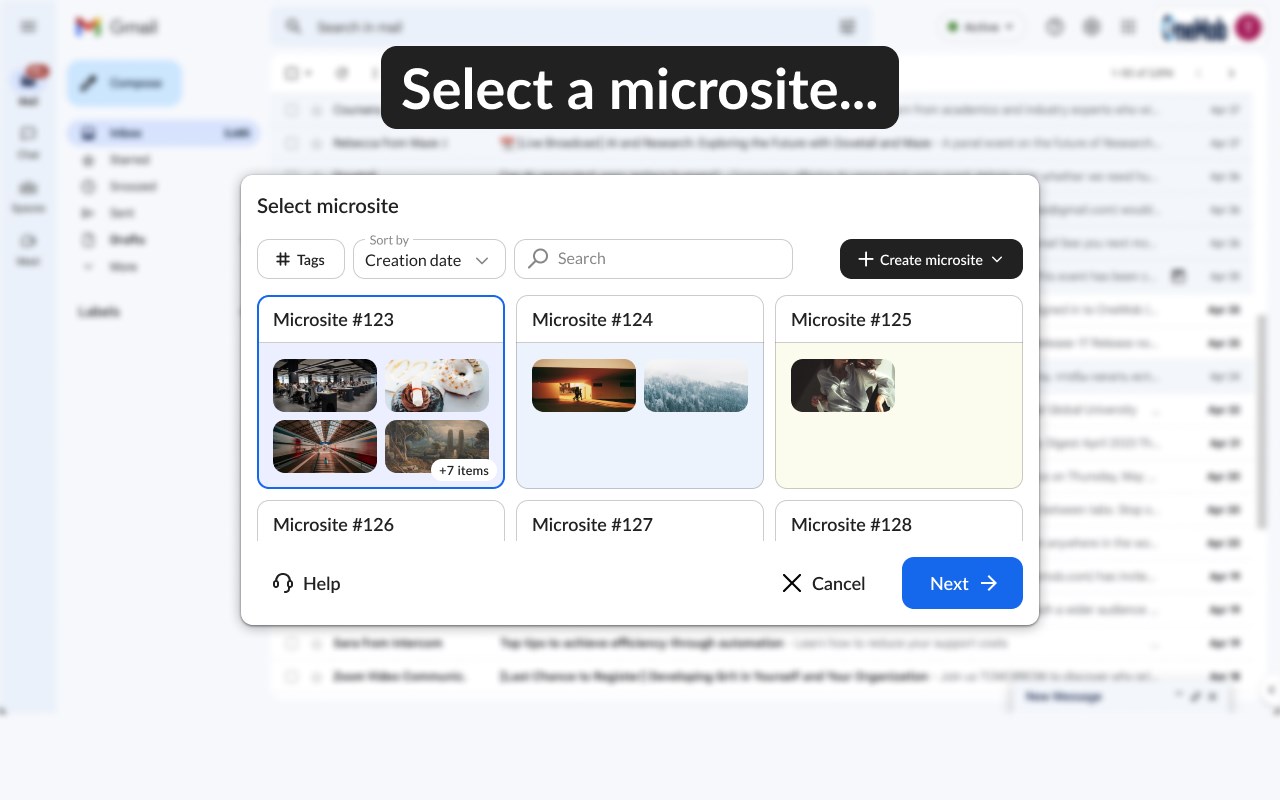Open the Gmail main menu hamburger icon

point(28,27)
